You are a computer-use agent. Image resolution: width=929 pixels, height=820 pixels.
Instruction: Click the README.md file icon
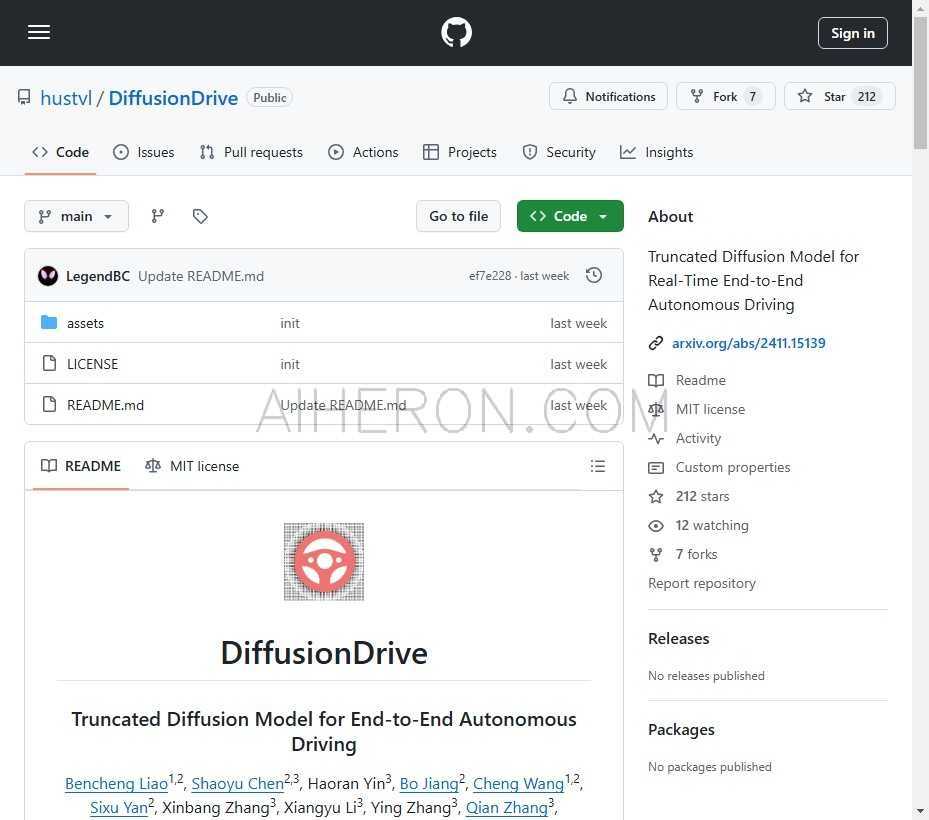49,404
